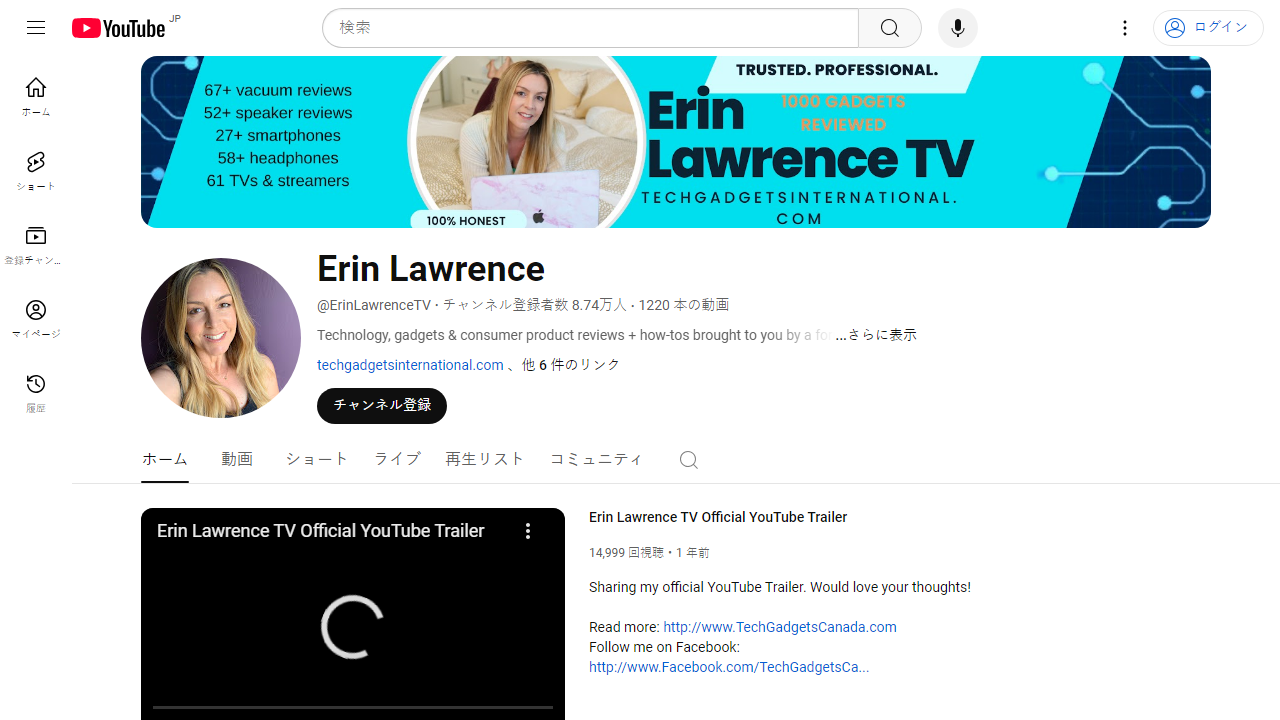The width and height of the screenshot is (1280, 720).
Task: Open video player three-dot menu
Action: (528, 532)
